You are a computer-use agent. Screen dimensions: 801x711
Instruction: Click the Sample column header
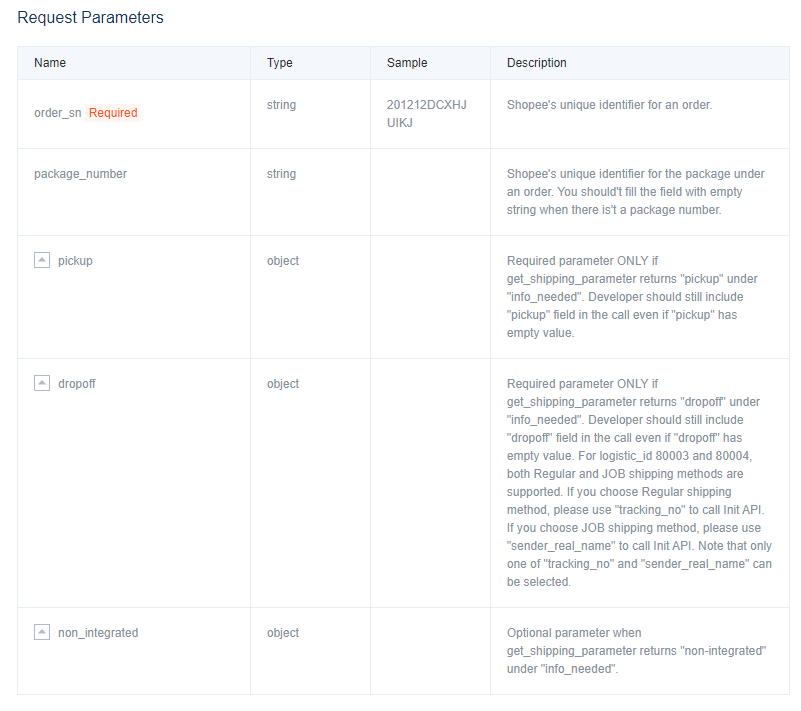click(x=407, y=63)
